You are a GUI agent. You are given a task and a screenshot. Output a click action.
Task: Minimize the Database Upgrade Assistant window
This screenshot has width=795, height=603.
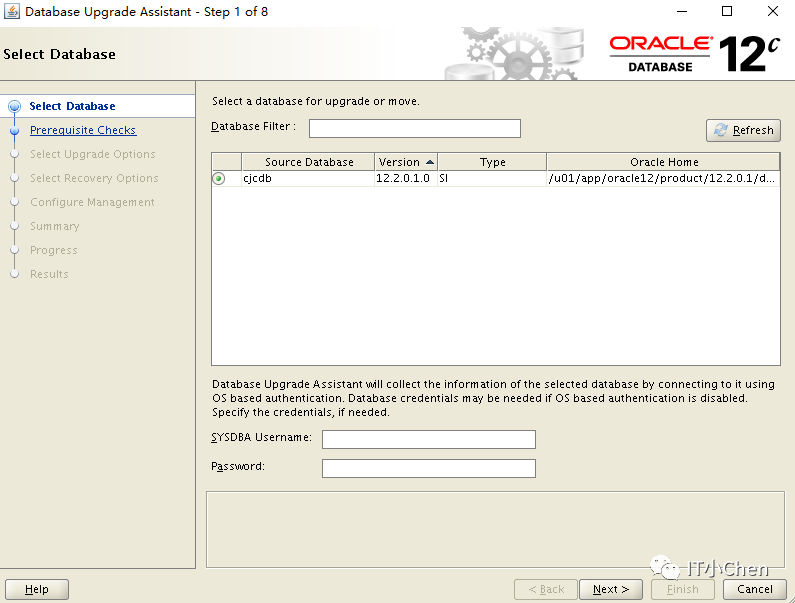point(682,11)
